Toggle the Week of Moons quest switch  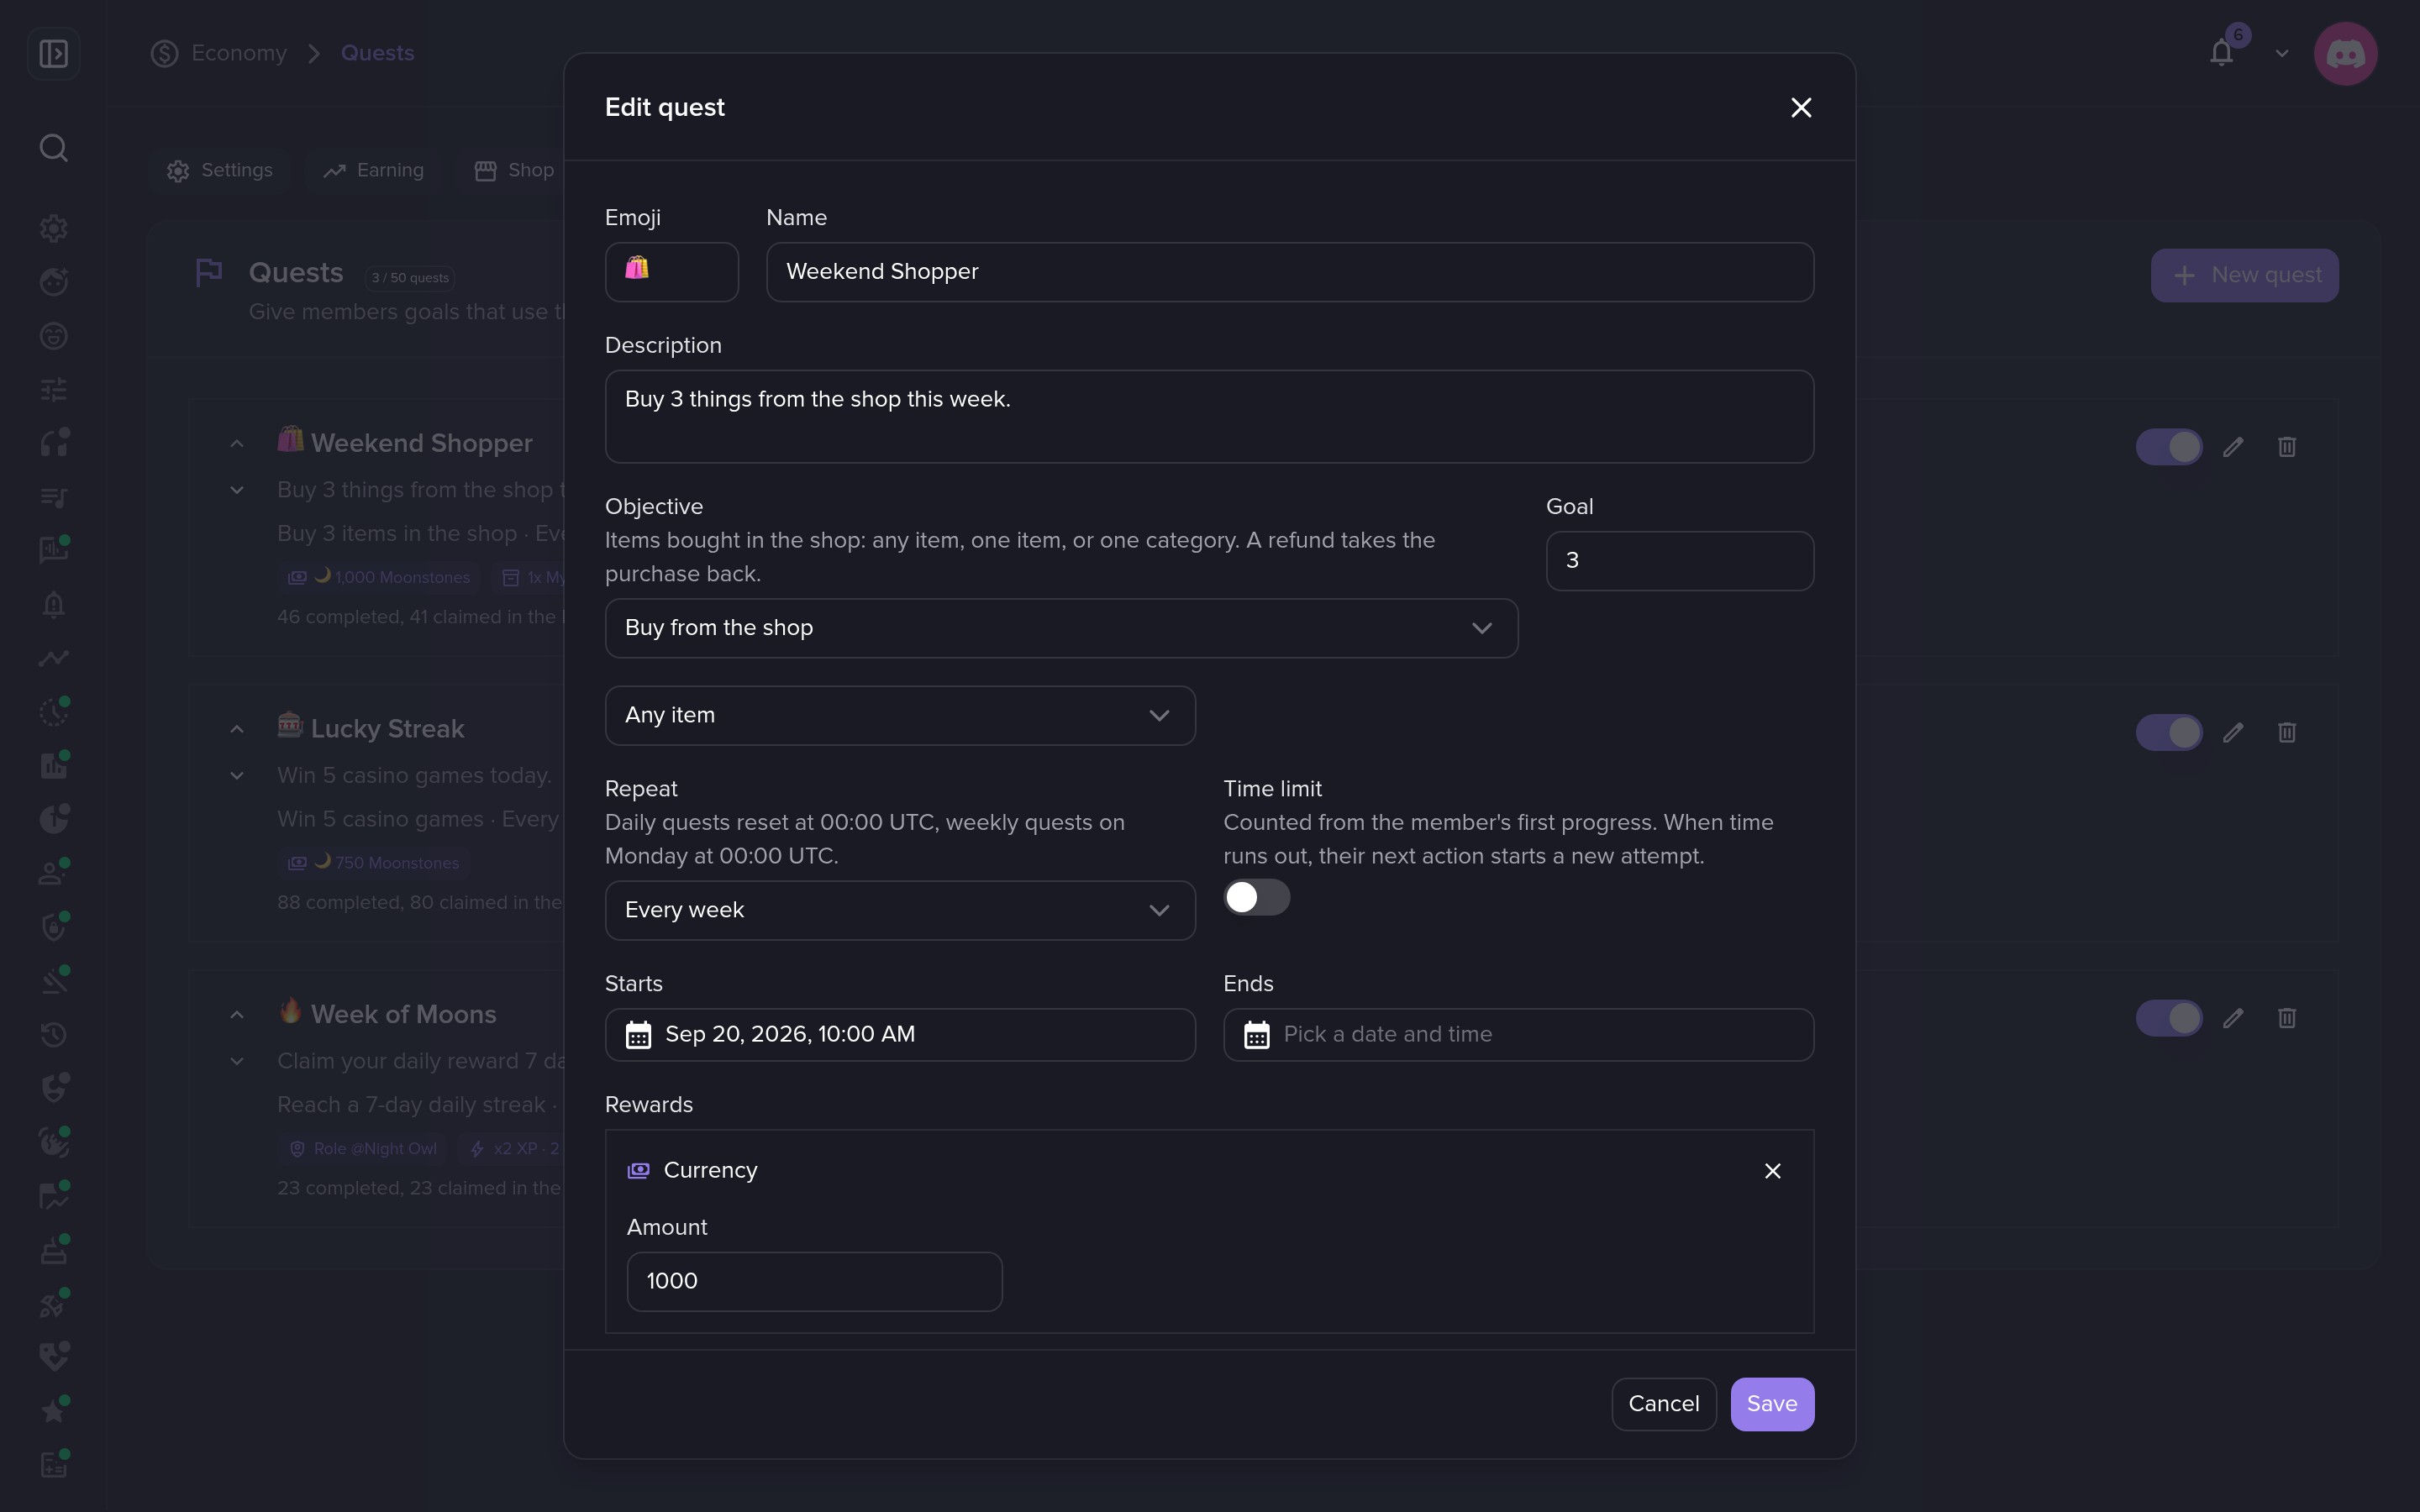2168,1018
